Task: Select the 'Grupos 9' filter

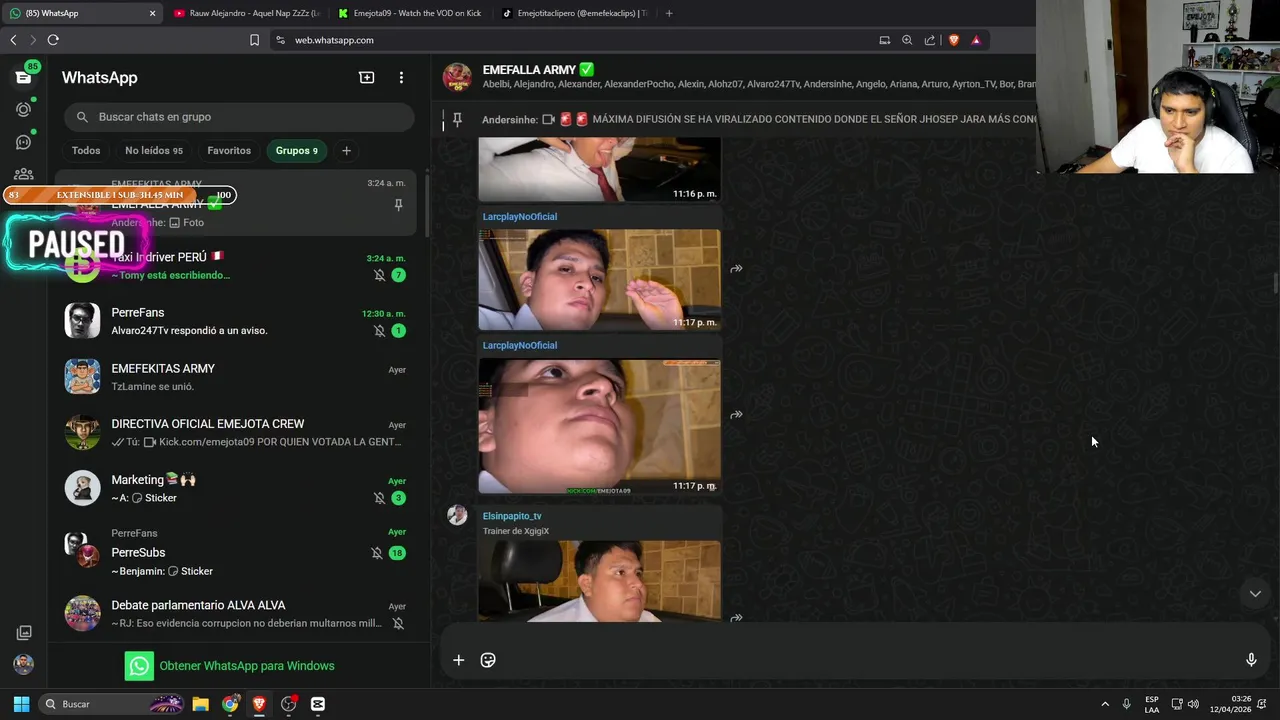Action: (297, 151)
